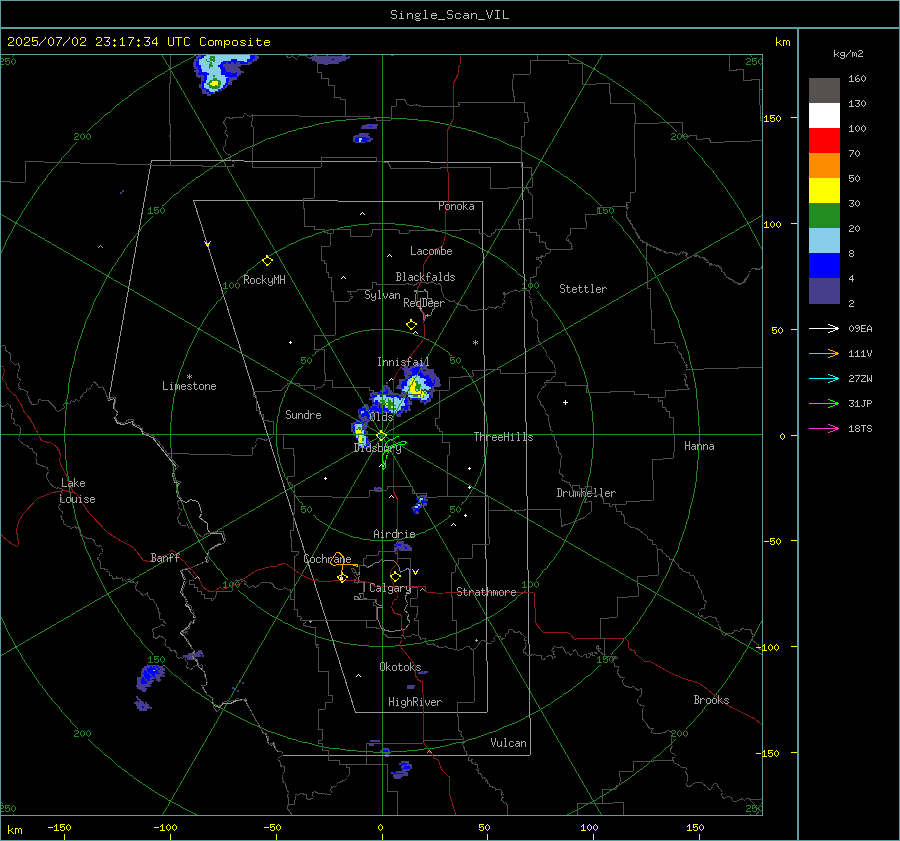
Task: Click the Okotoks town label
Action: (400, 666)
